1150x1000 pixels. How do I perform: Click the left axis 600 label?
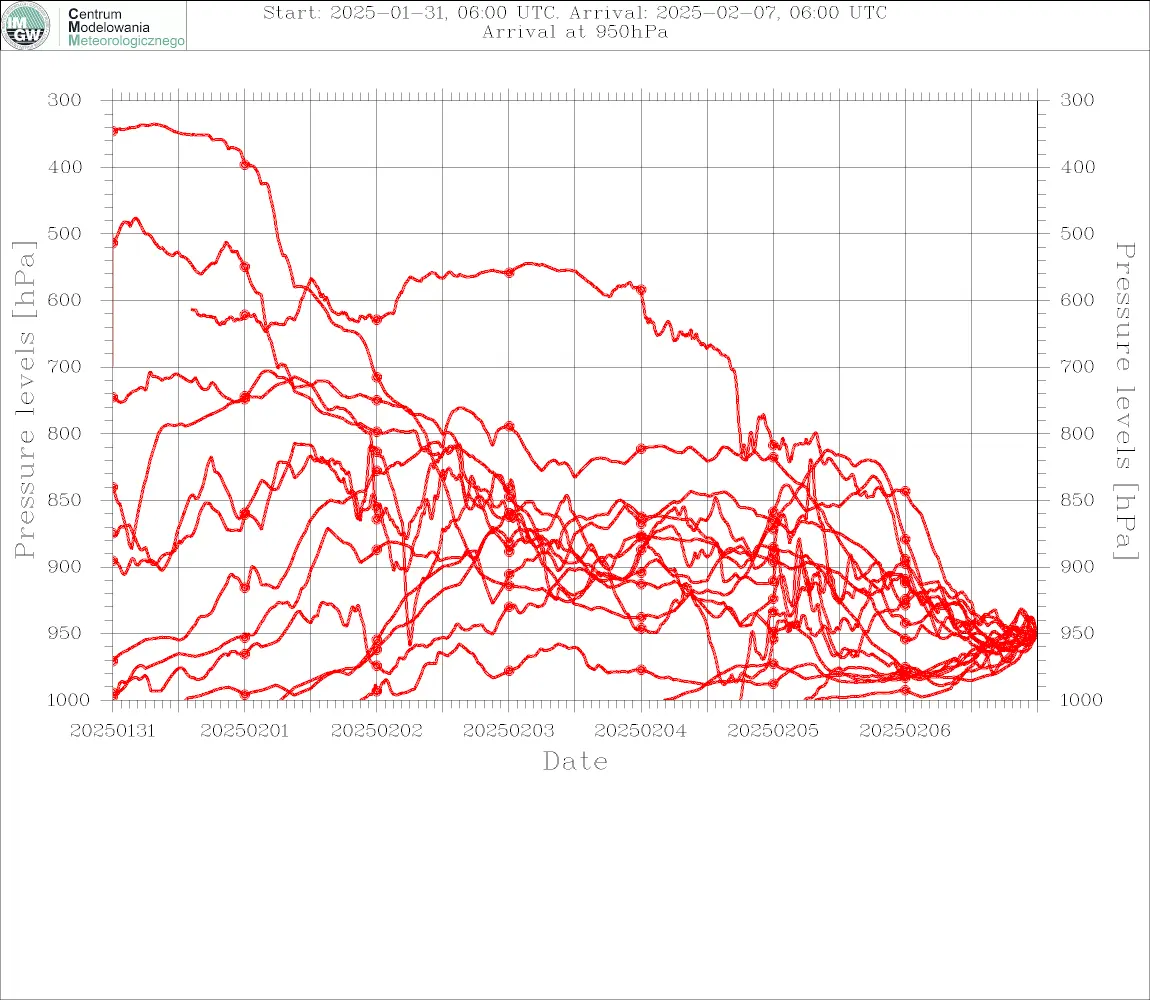coord(65,300)
